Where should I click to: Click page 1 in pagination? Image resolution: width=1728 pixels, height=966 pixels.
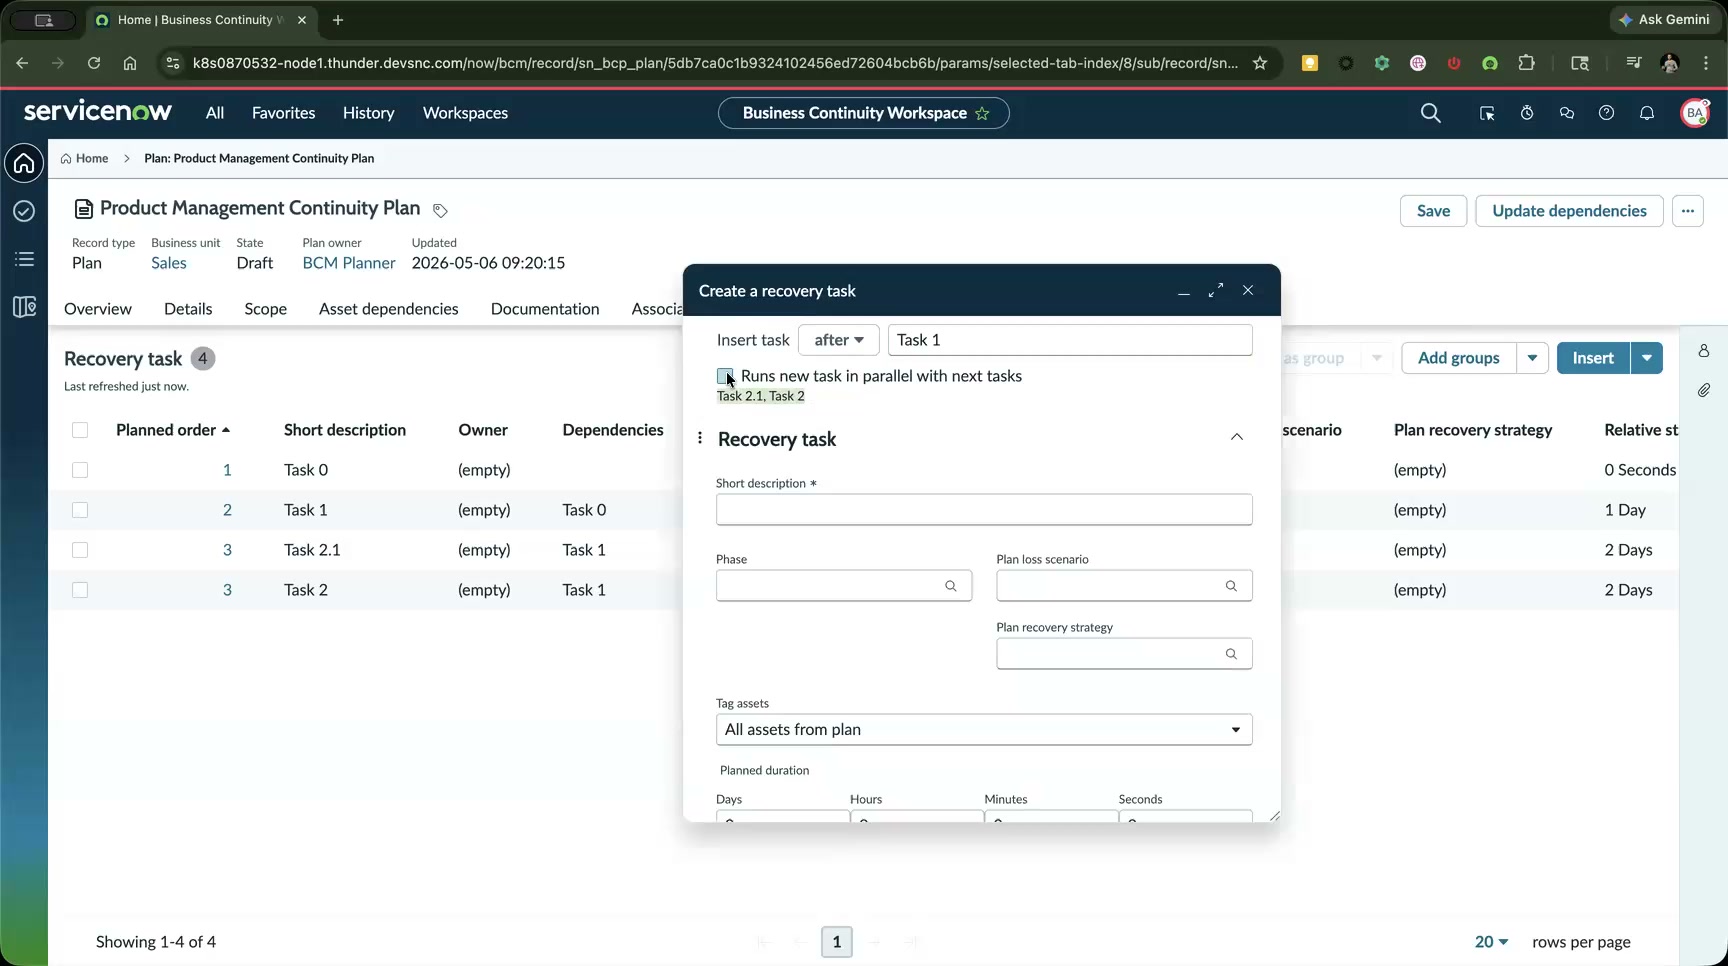tap(837, 942)
